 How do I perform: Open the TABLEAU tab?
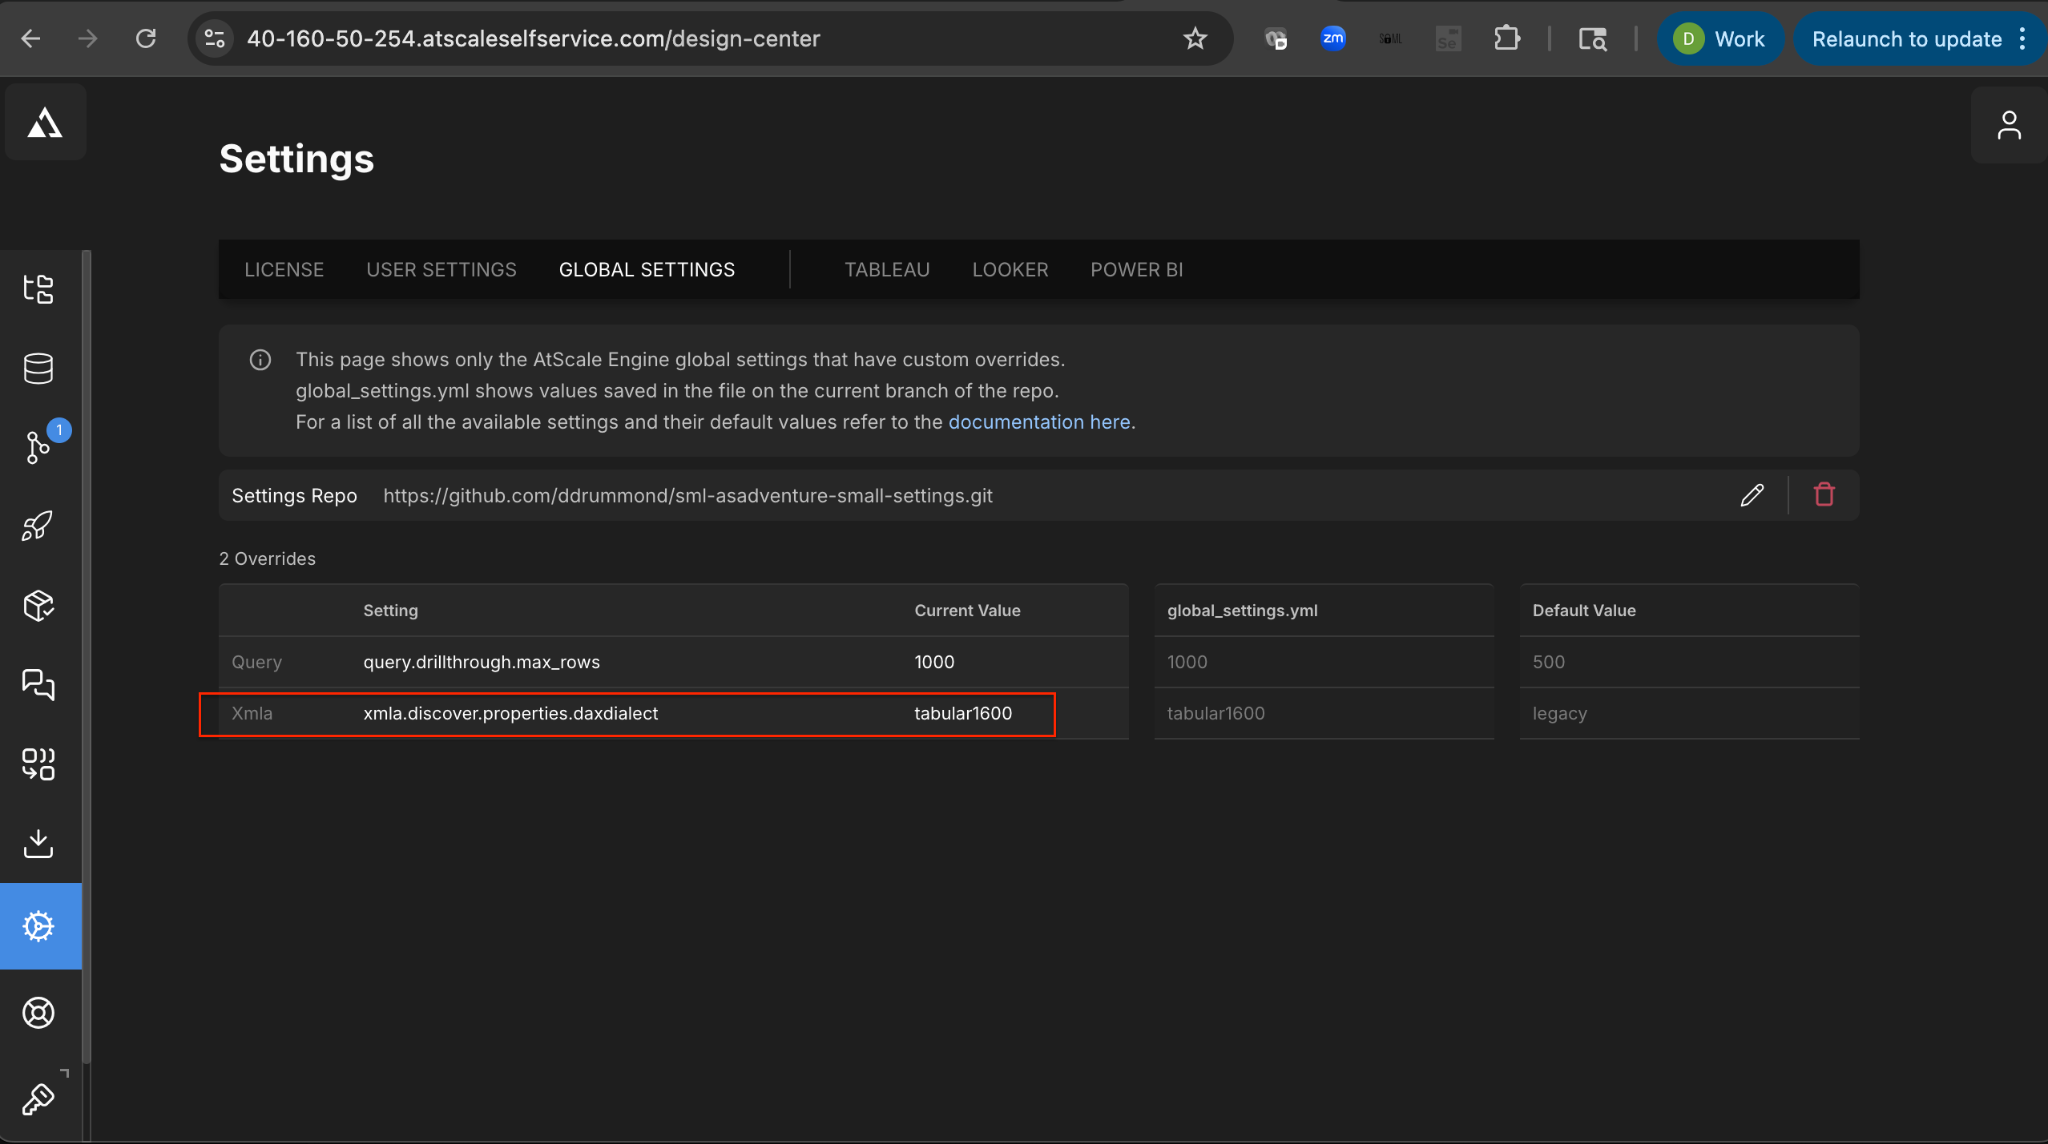(887, 270)
